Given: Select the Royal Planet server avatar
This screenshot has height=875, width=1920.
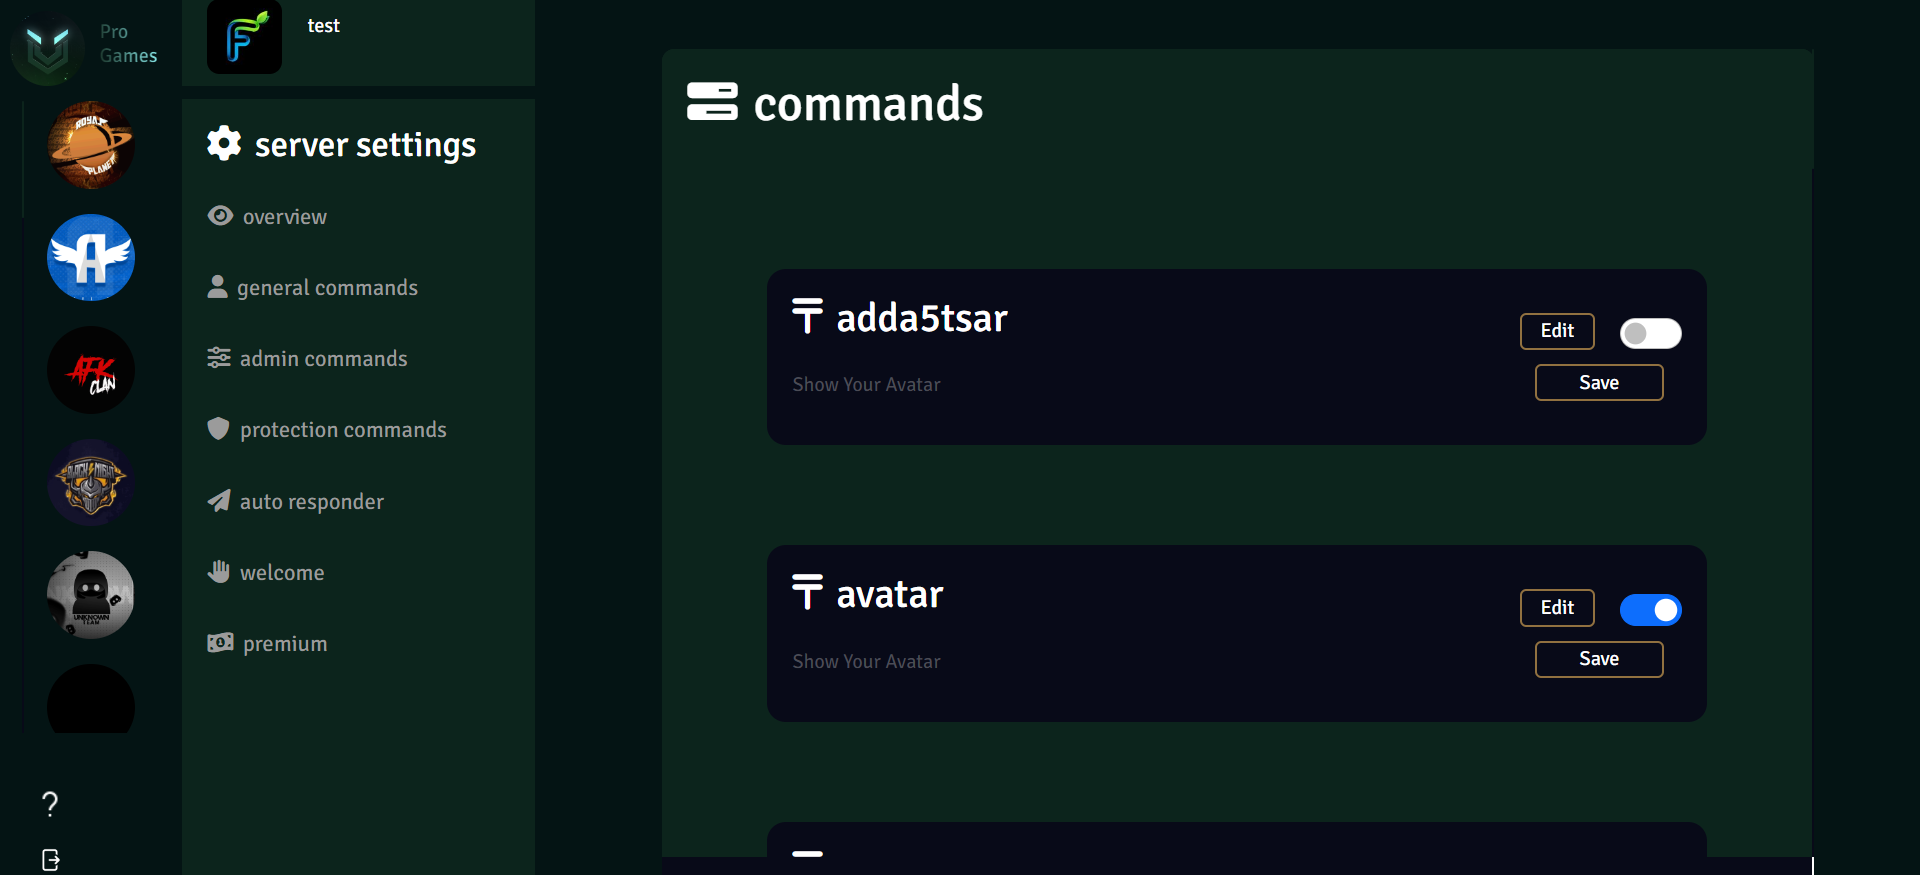Looking at the screenshot, I should pos(91,145).
